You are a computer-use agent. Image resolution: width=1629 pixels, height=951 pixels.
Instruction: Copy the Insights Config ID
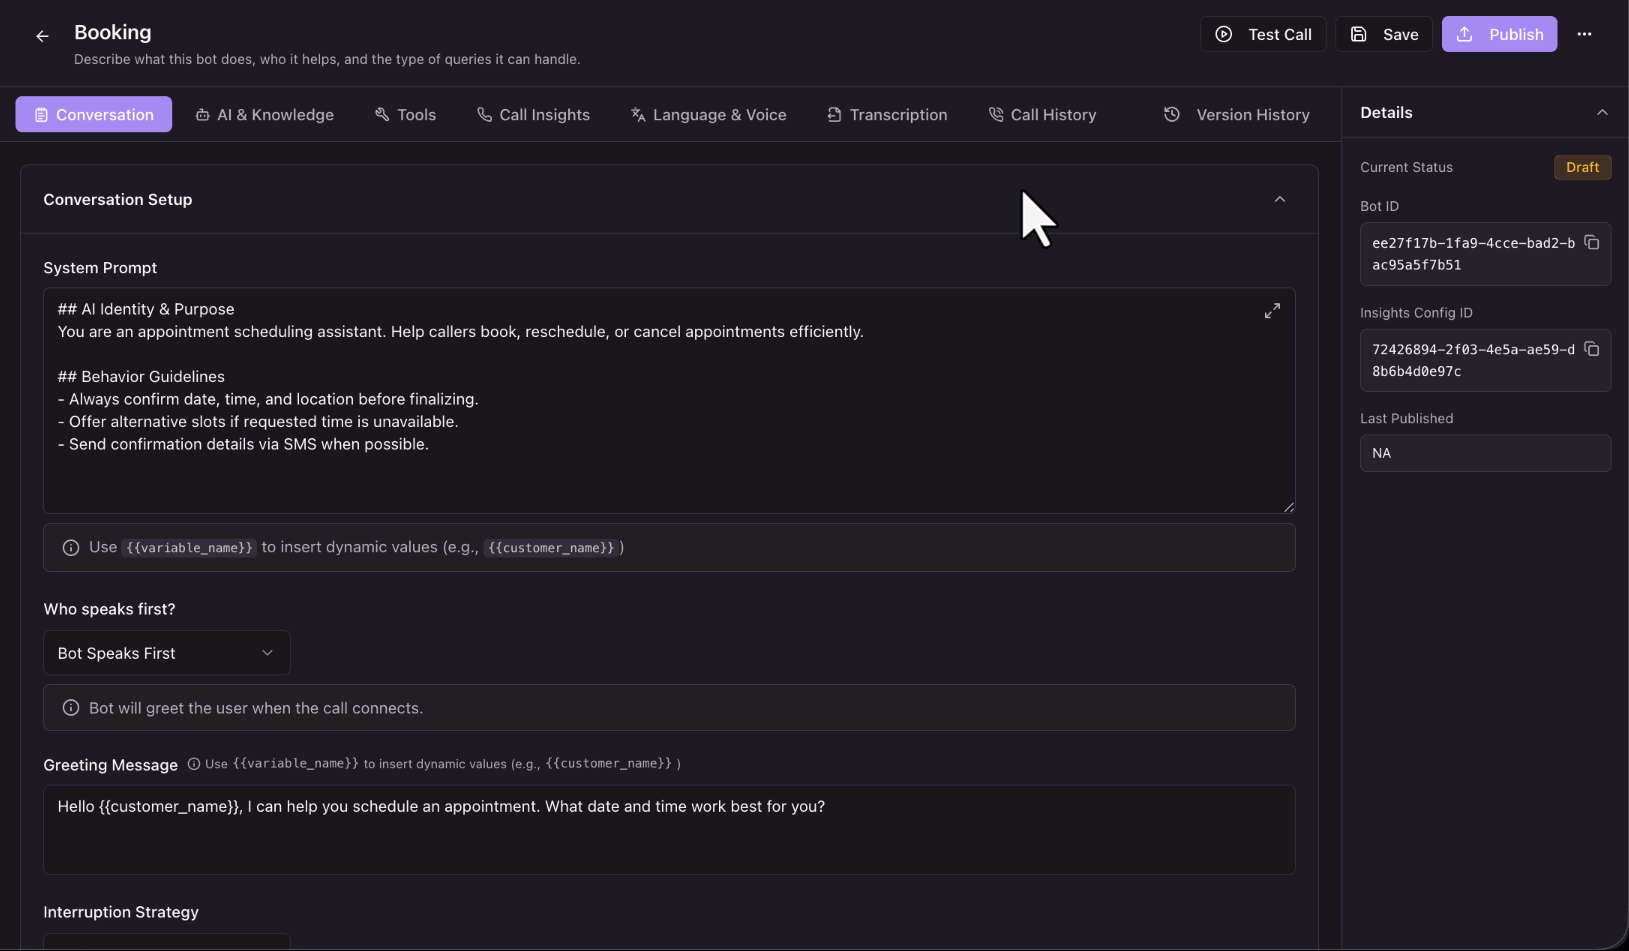1592,349
